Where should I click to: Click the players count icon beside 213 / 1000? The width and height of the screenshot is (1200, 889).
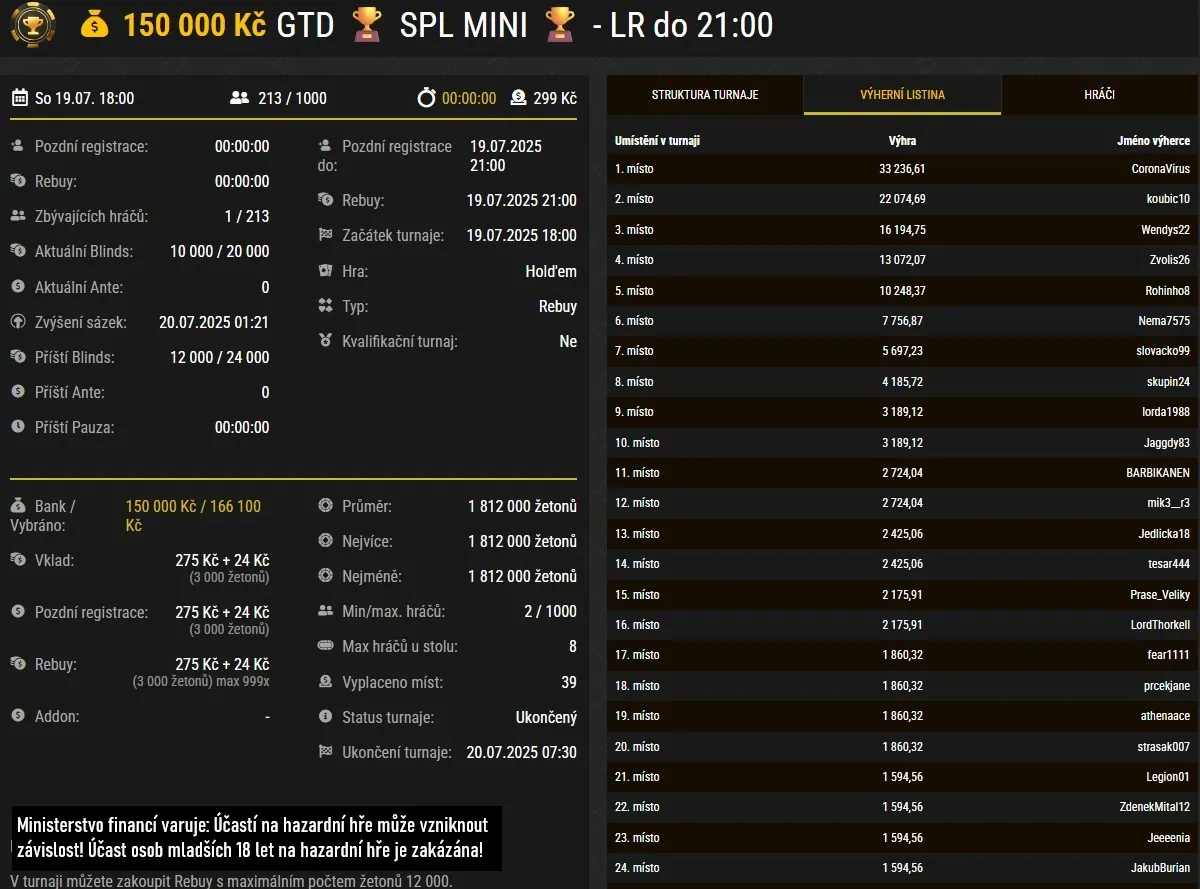tap(239, 98)
